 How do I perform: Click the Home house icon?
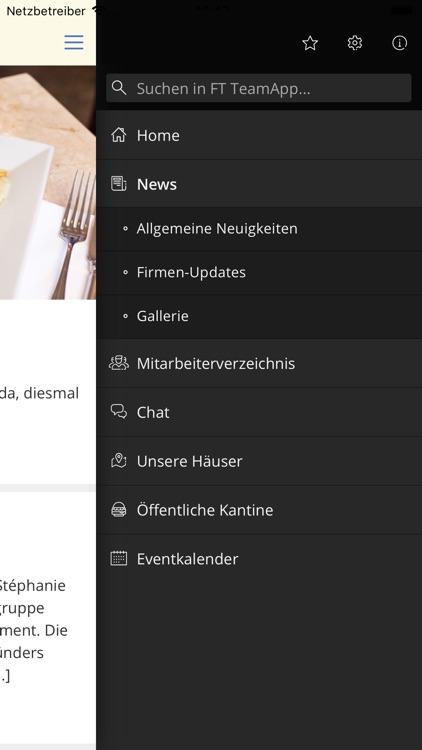coord(119,135)
